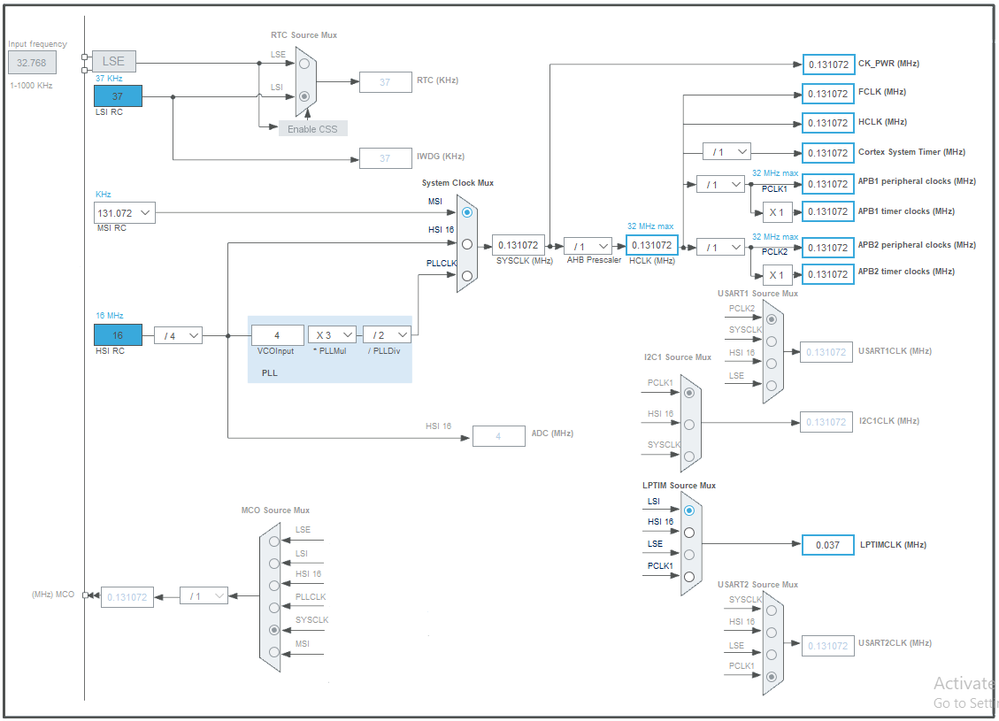
Task: Click the LPTIMCLK 0.037 output field
Action: [828, 545]
